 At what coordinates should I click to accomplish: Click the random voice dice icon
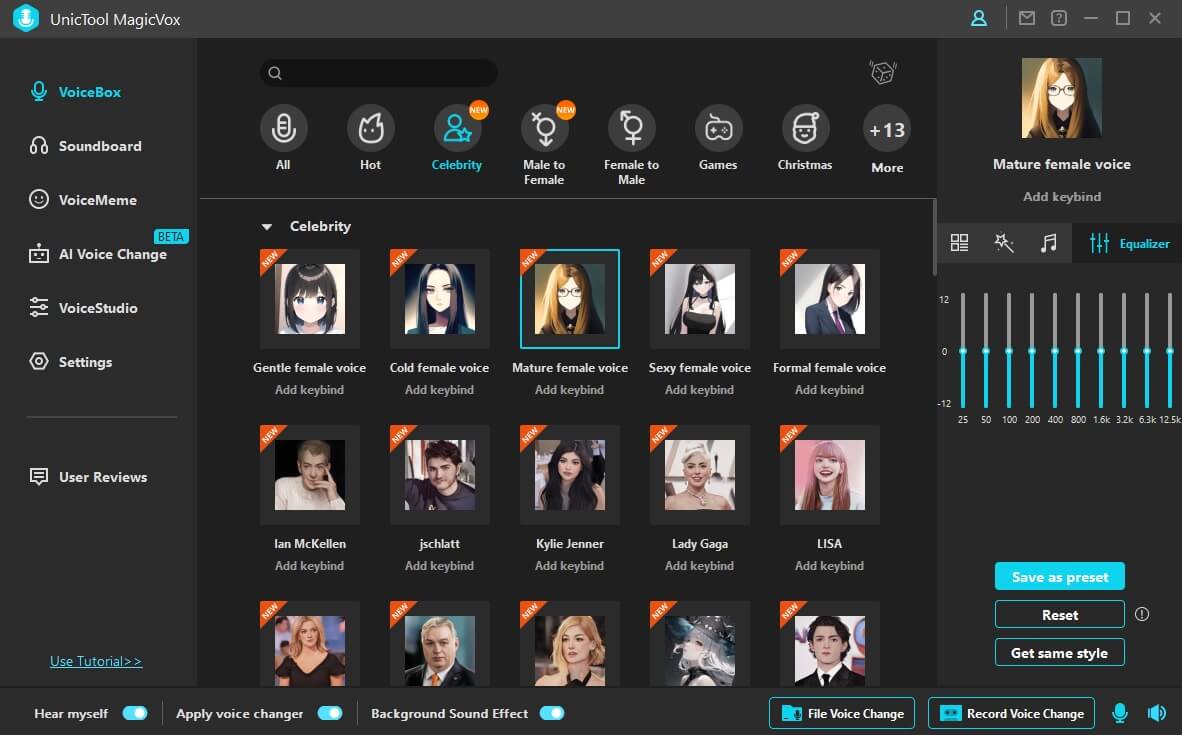click(883, 72)
